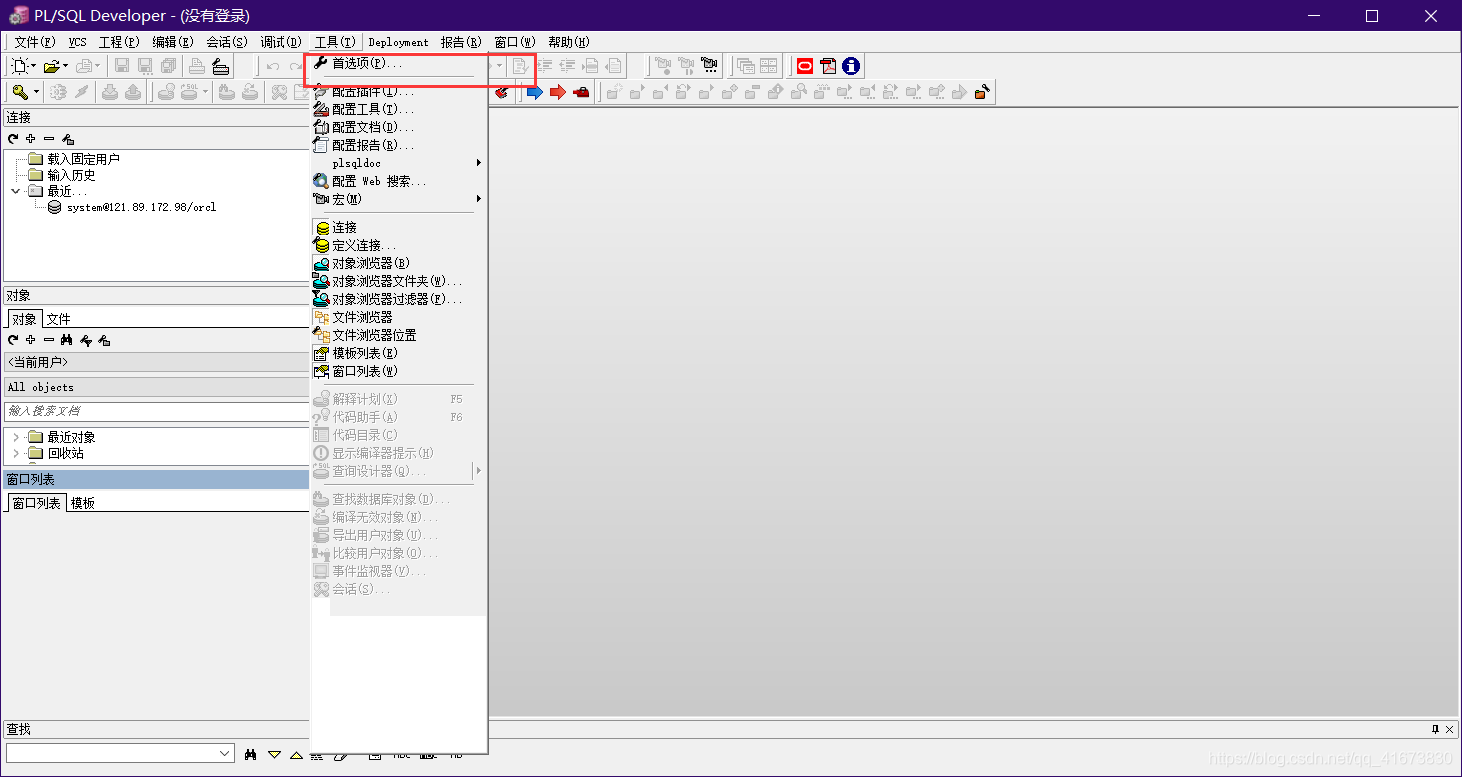Select system@121.89.172.98/orcl connection
The width and height of the screenshot is (1462, 777).
point(141,207)
